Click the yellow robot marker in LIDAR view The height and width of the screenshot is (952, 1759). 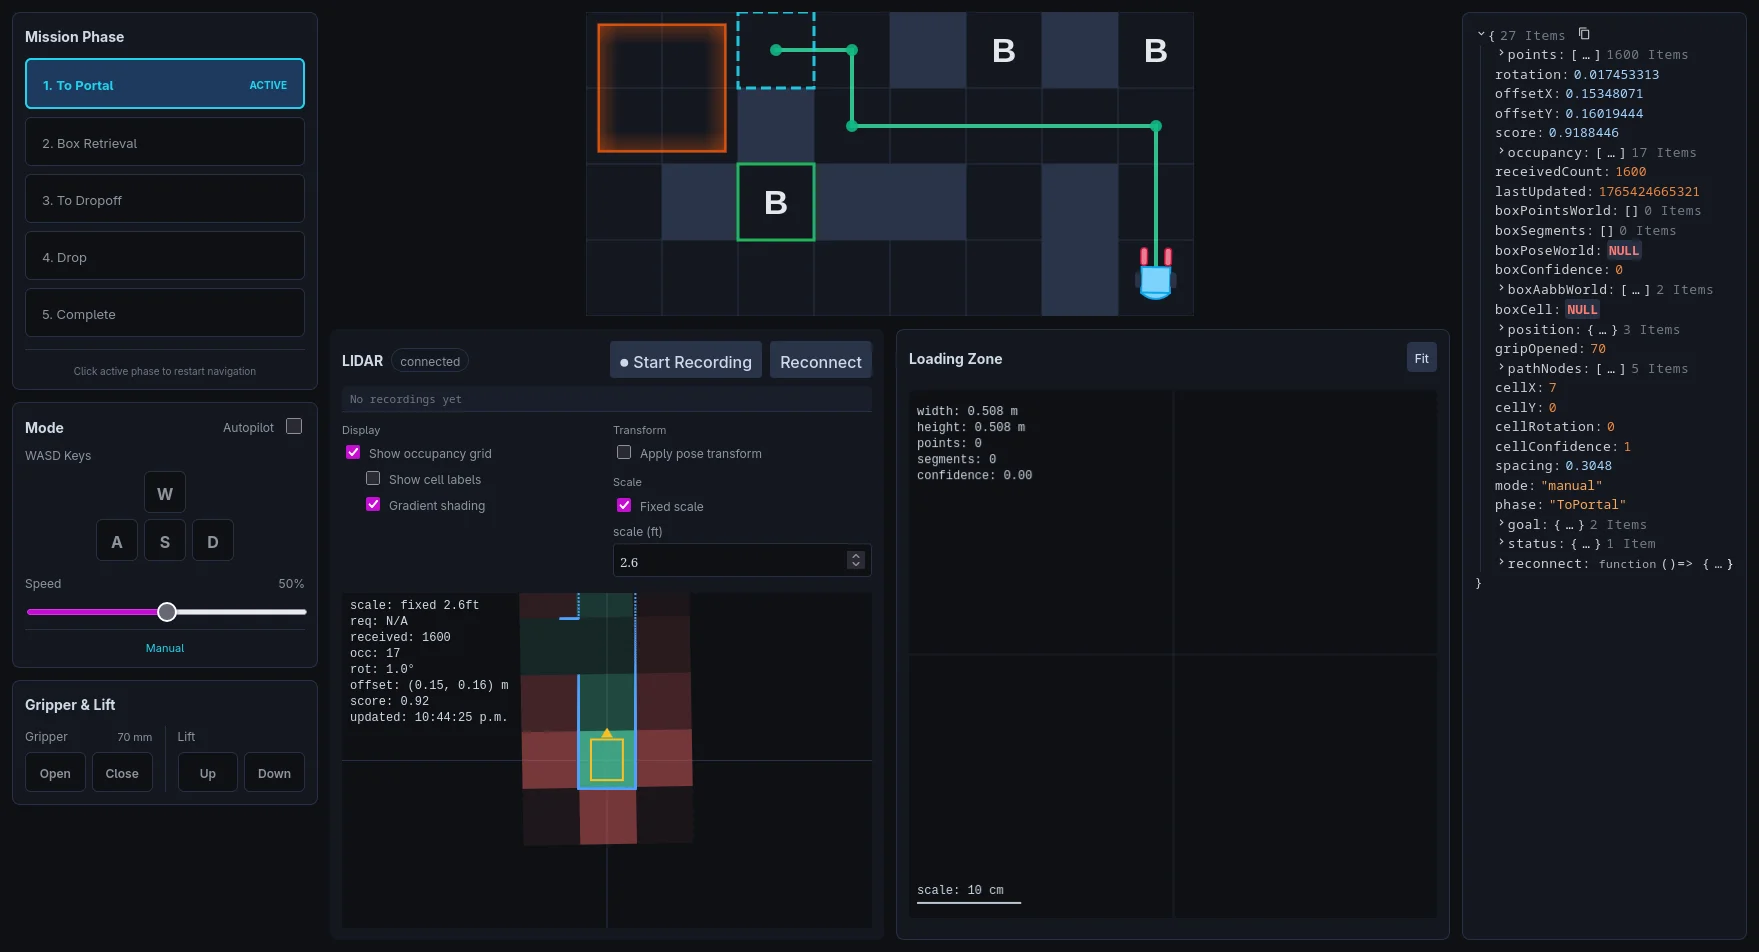607,760
